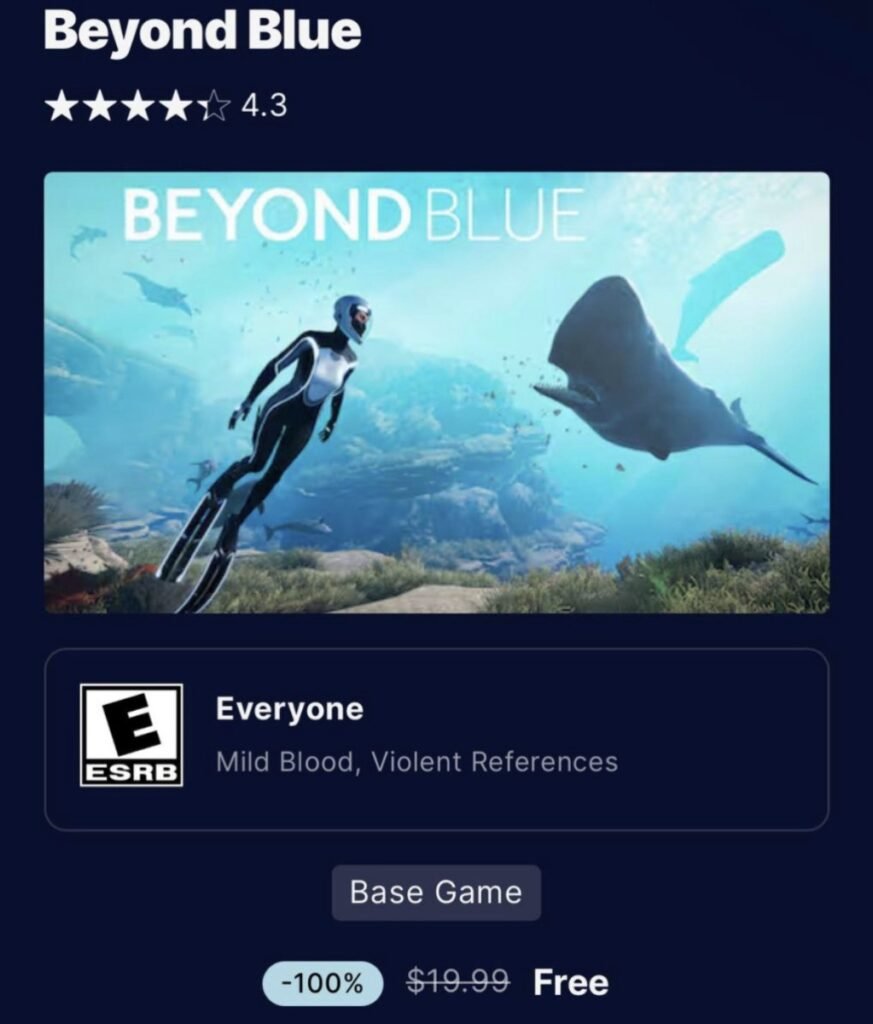This screenshot has width=873, height=1024.
Task: Click the empty fifth rating star
Action: coord(214,106)
